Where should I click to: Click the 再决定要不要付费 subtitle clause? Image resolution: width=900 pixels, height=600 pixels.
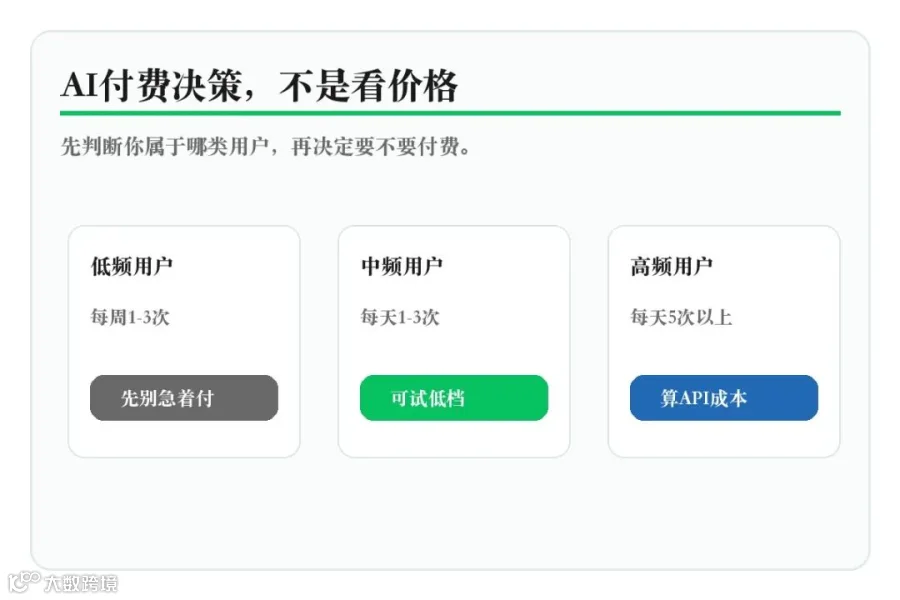pos(377,146)
